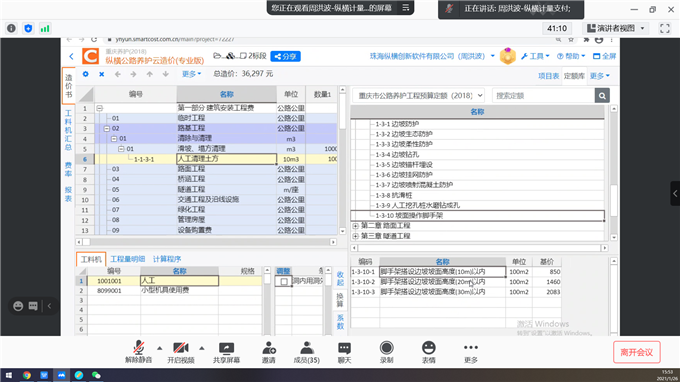
Task: Open 更多 options in meeting toolbar
Action: pos(471,352)
